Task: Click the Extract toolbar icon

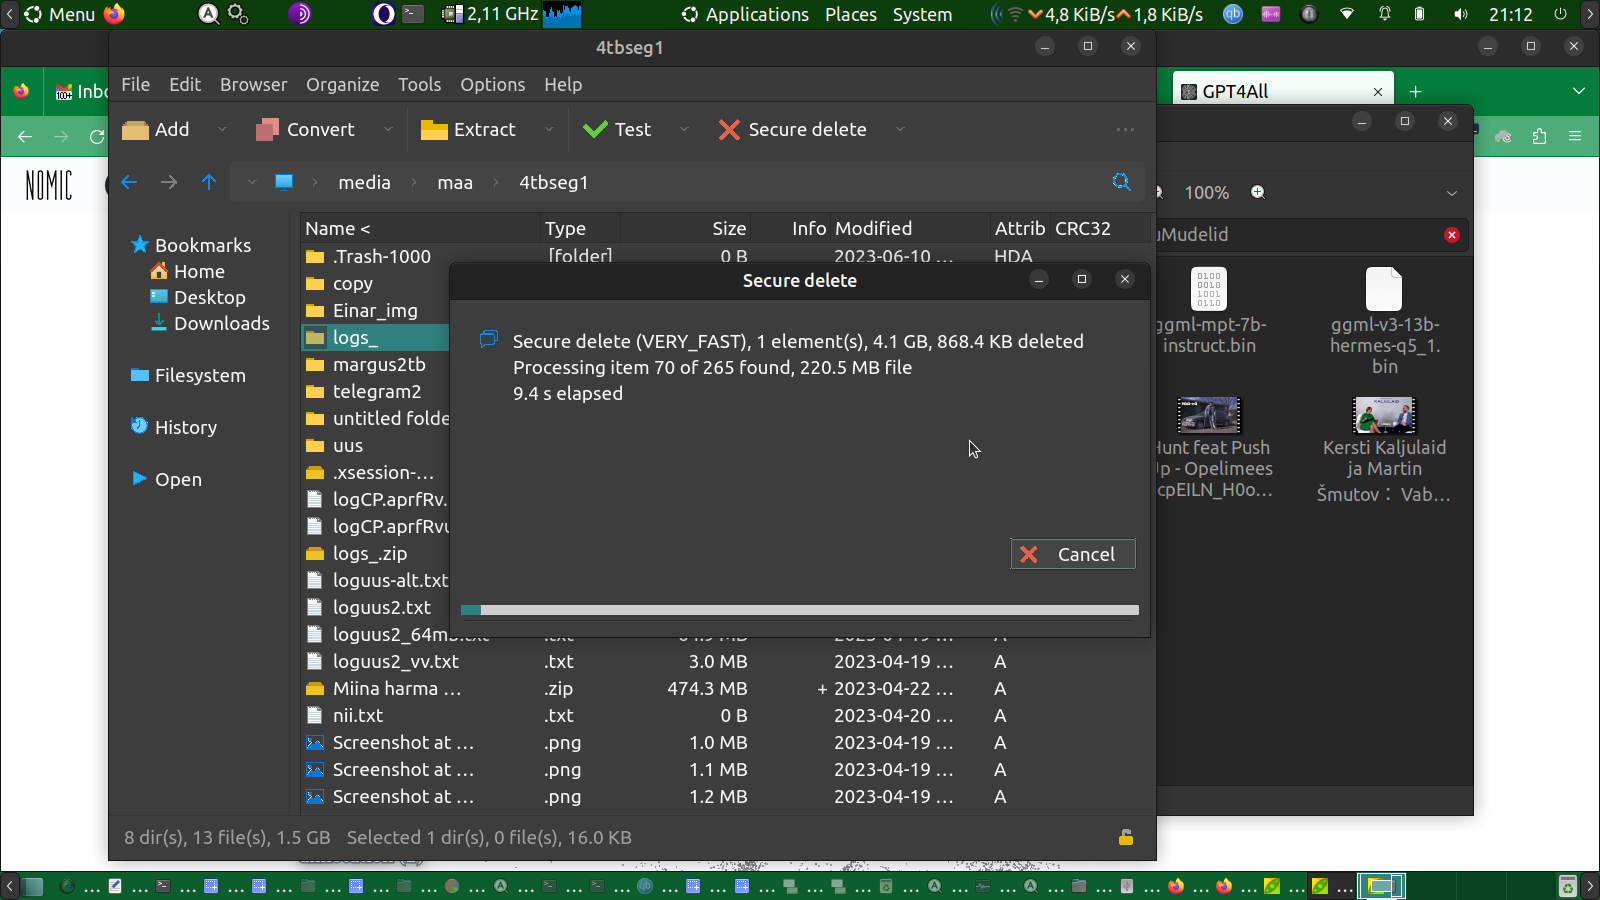Action: [434, 130]
